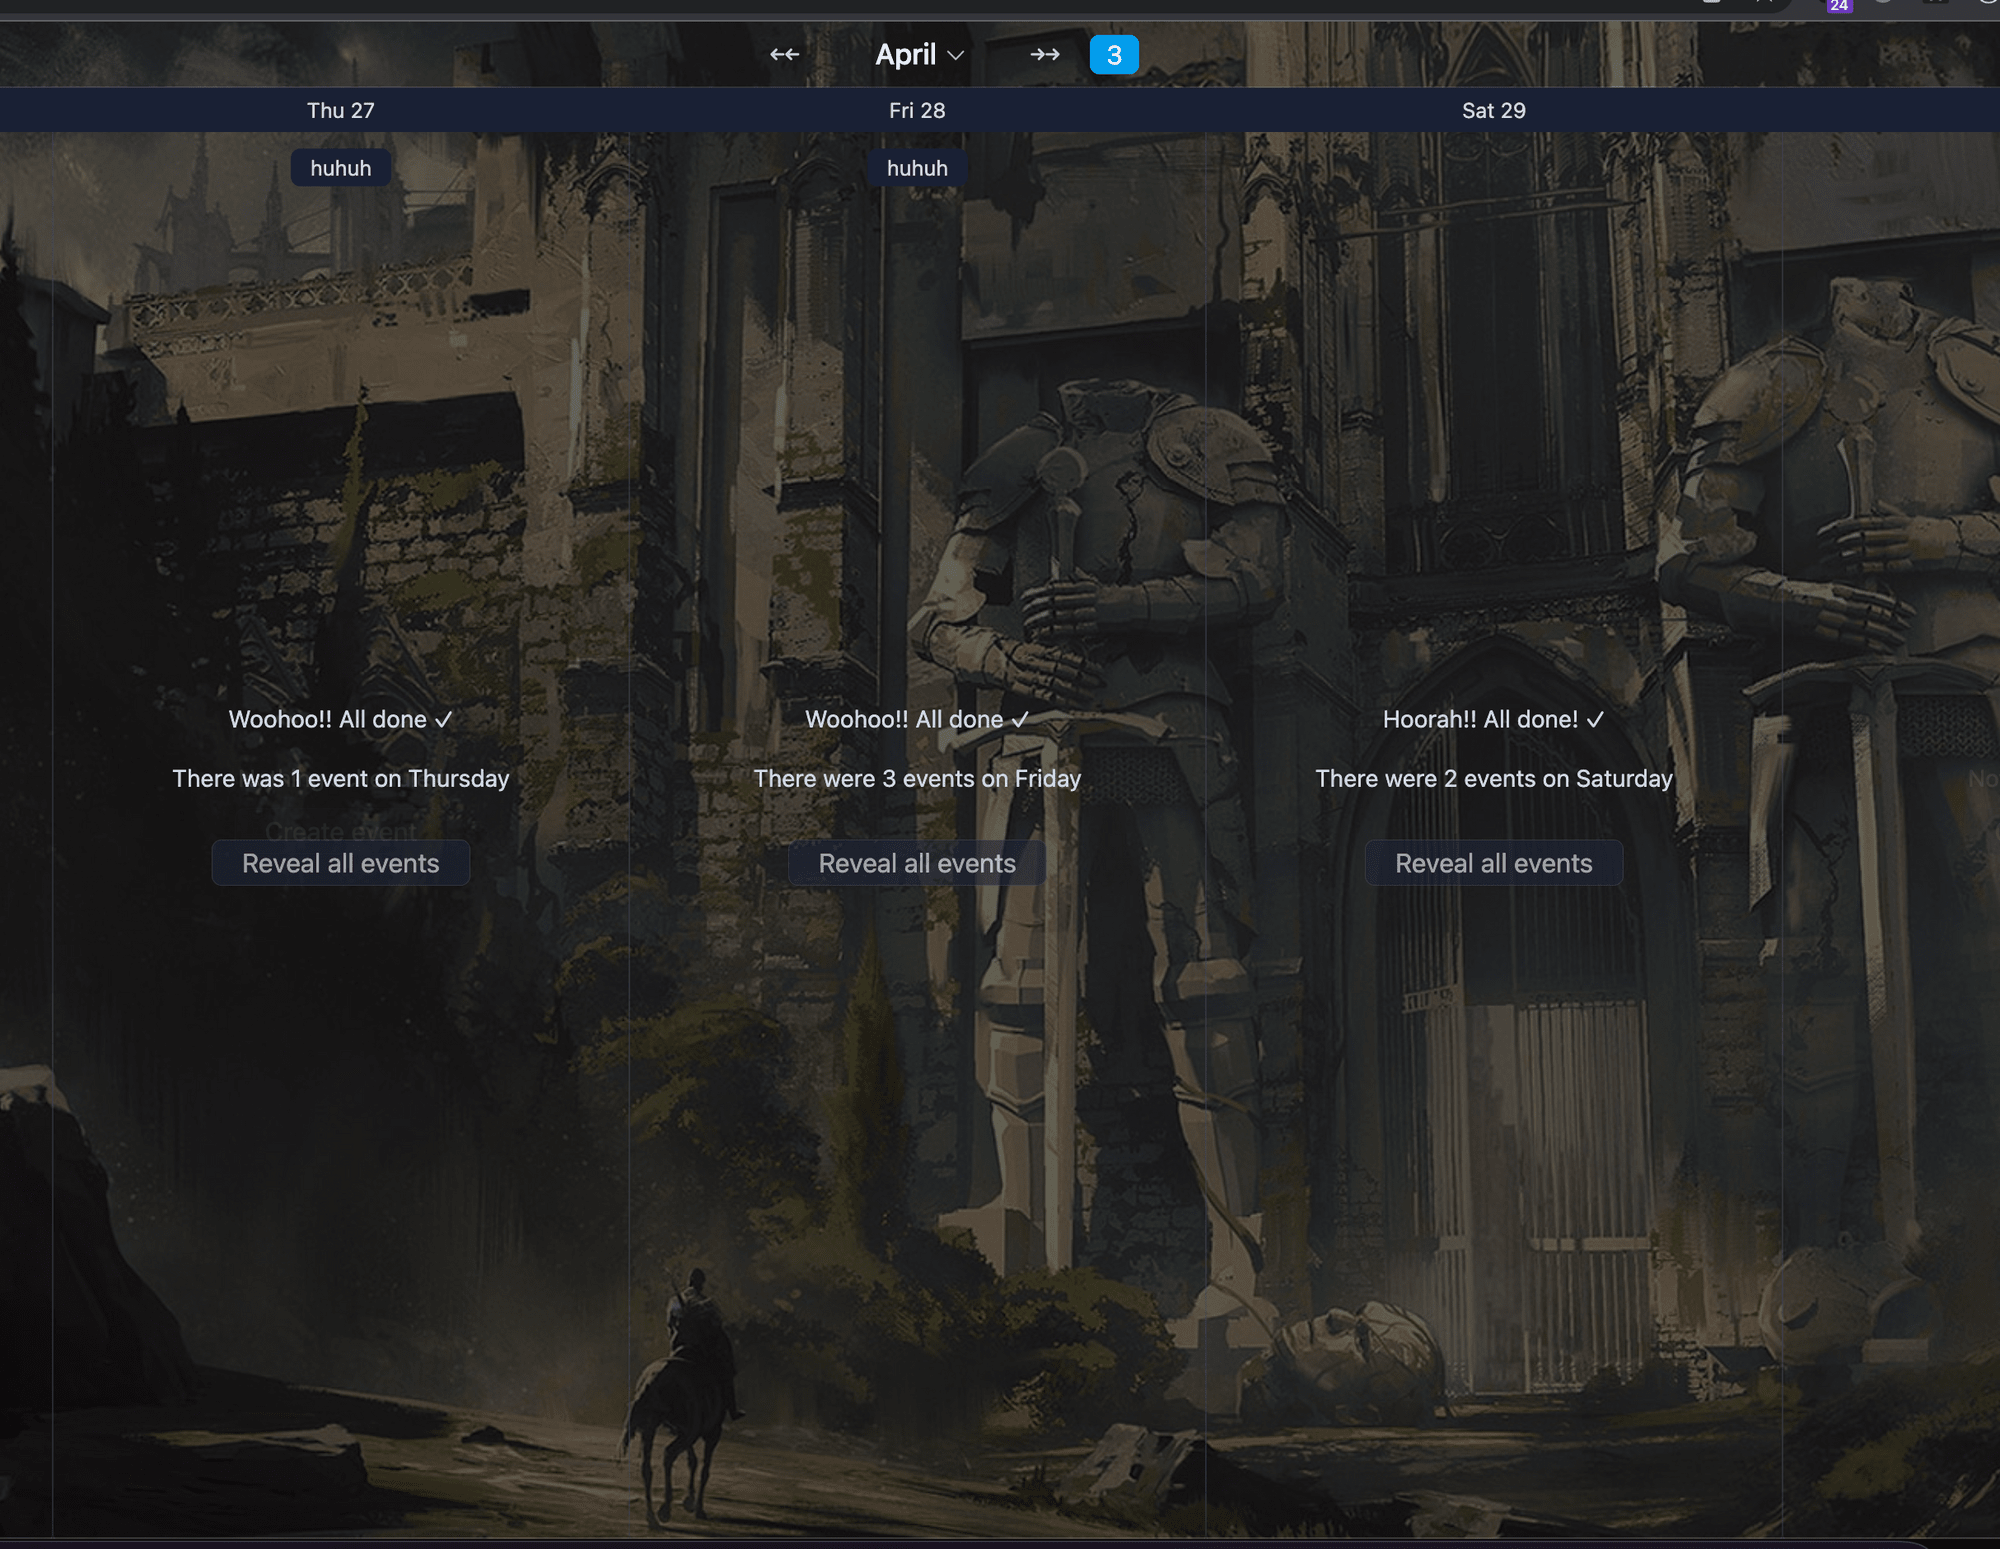Click faded Create event text on Thursday

tap(340, 831)
